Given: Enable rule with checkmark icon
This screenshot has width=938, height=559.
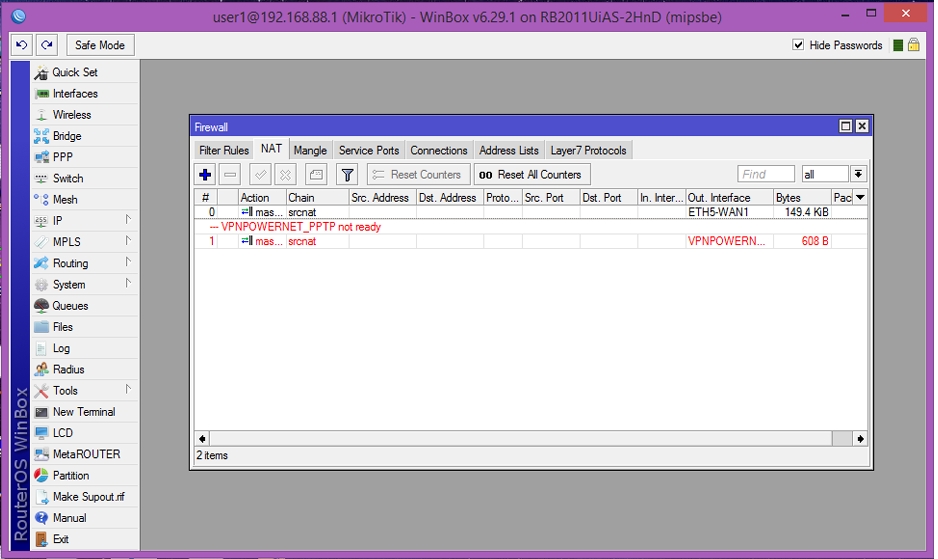Looking at the screenshot, I should [260, 175].
